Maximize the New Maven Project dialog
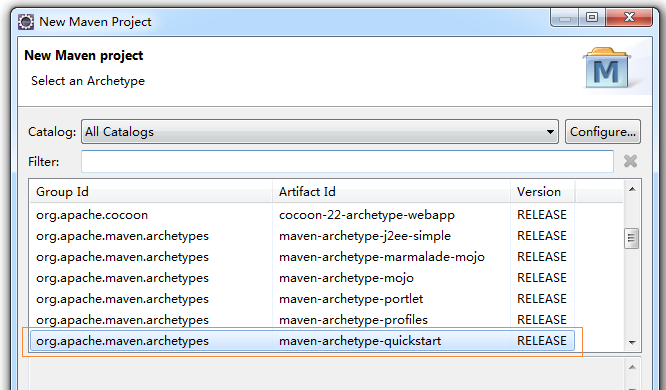 (x=592, y=17)
